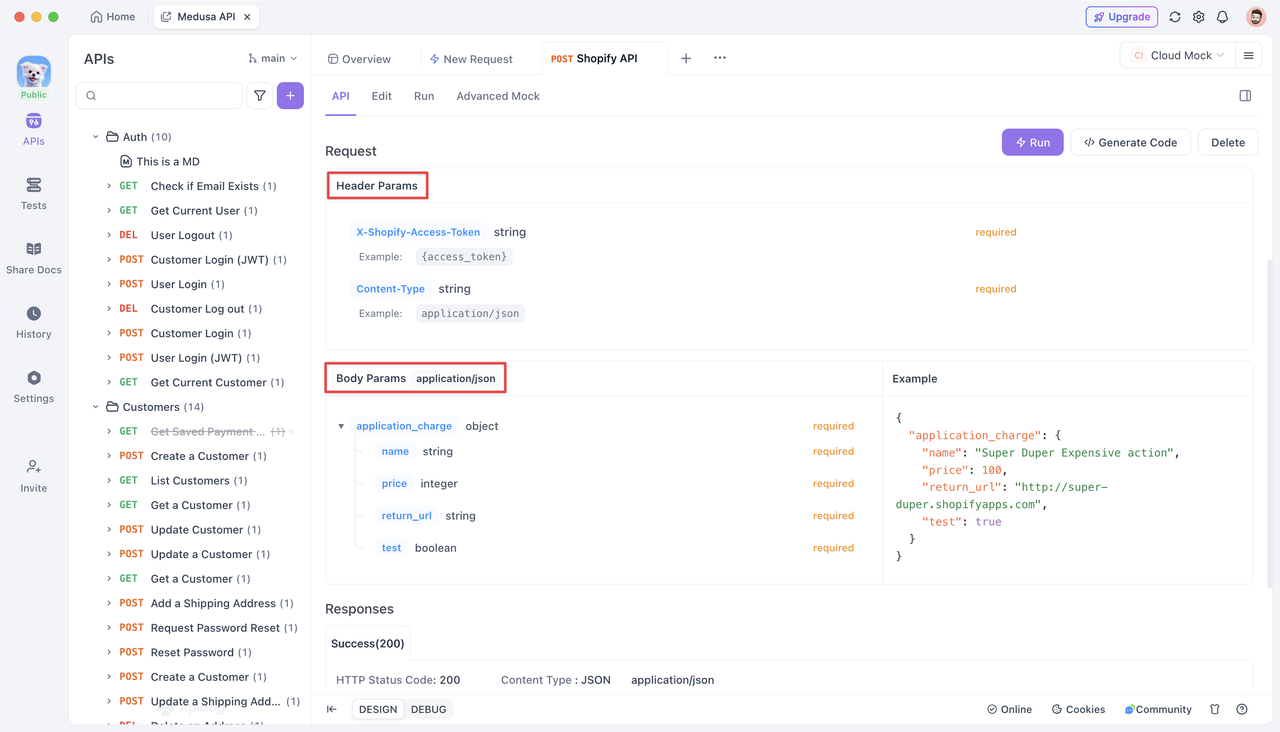Open Cookies manager in the status bar

[x=1078, y=709]
